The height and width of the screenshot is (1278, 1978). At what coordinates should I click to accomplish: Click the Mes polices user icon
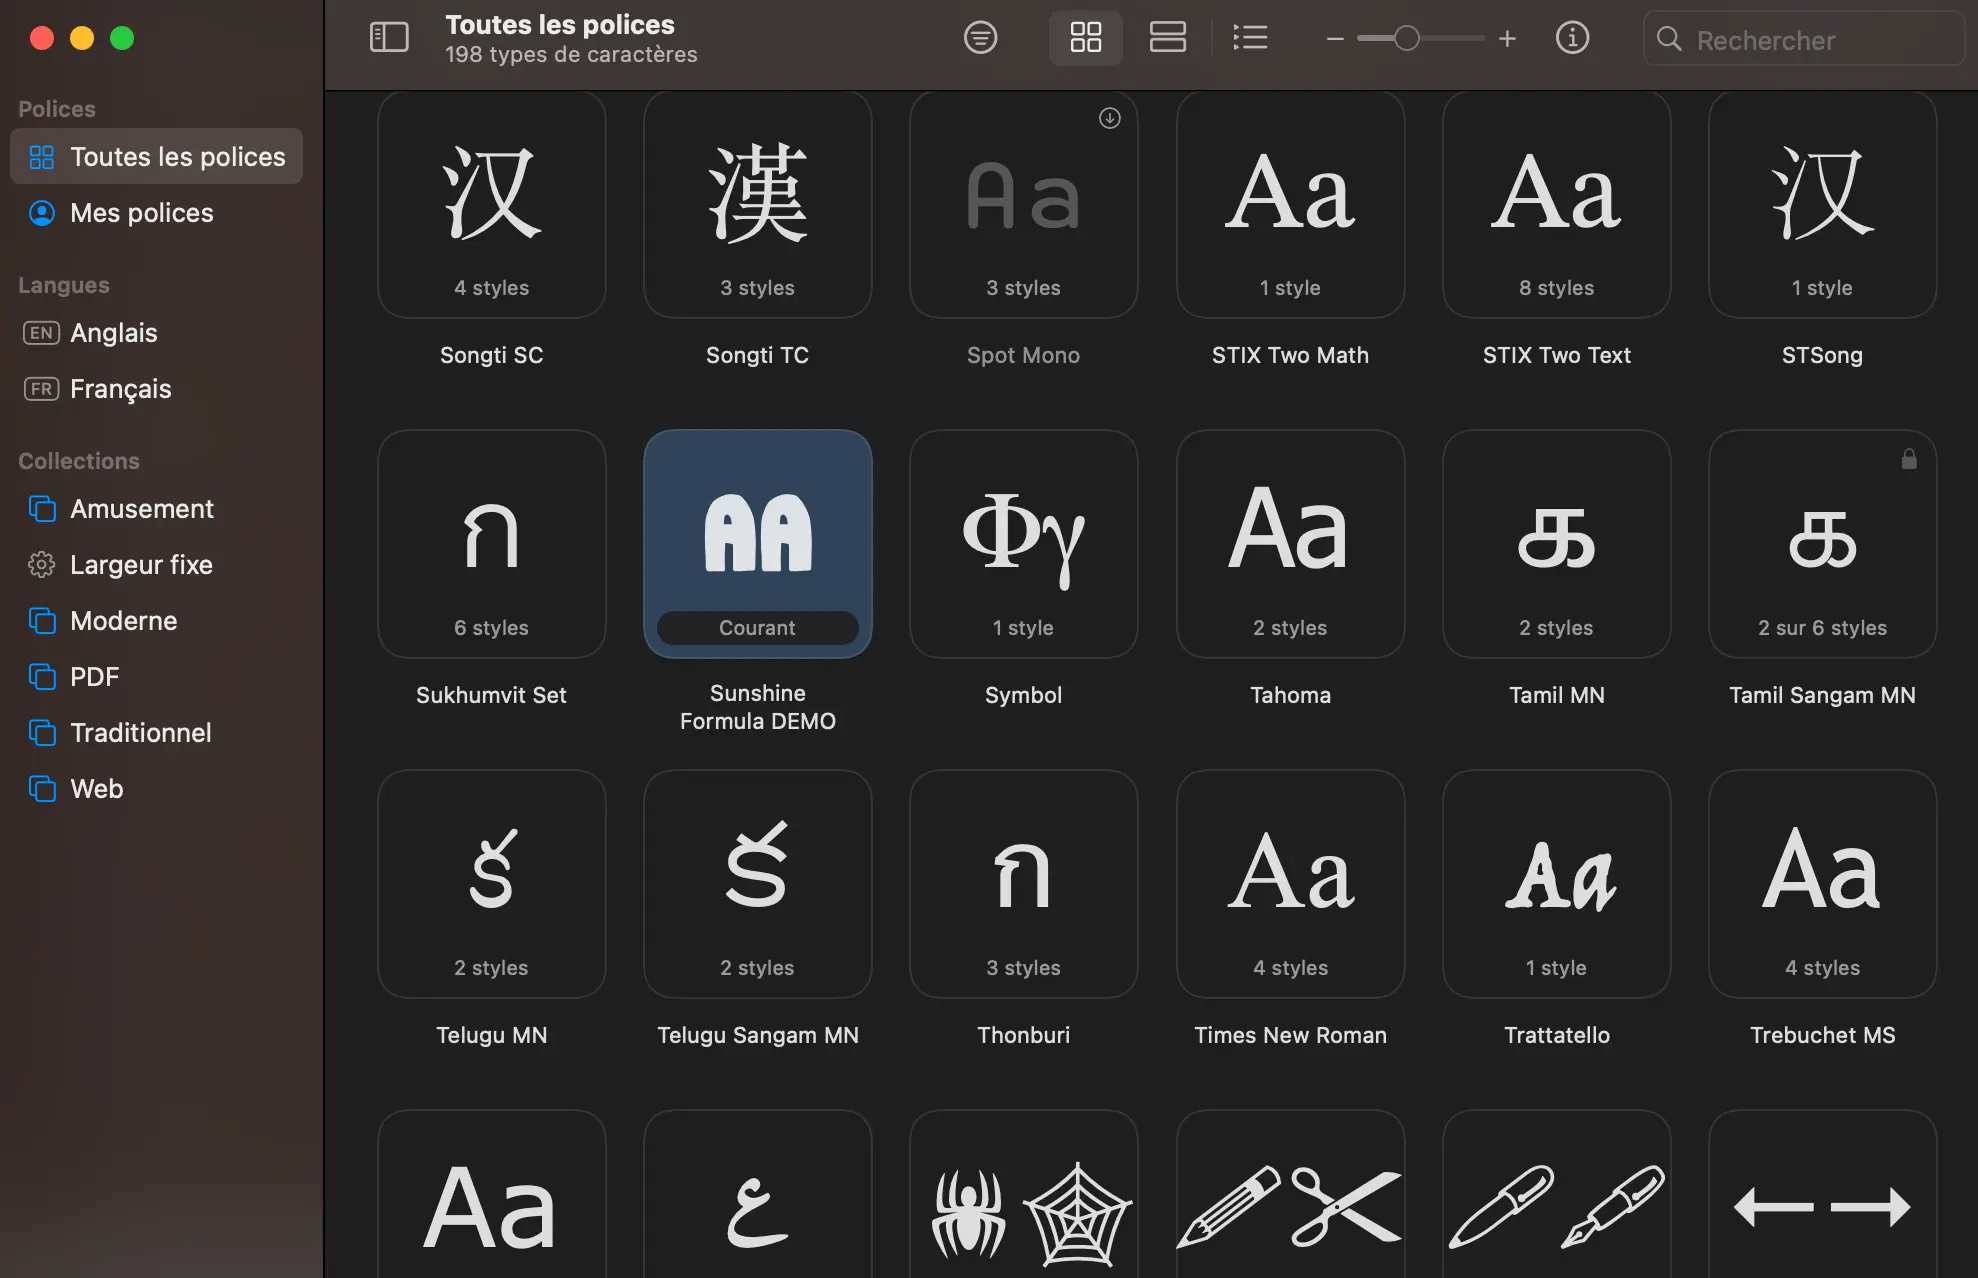(42, 213)
